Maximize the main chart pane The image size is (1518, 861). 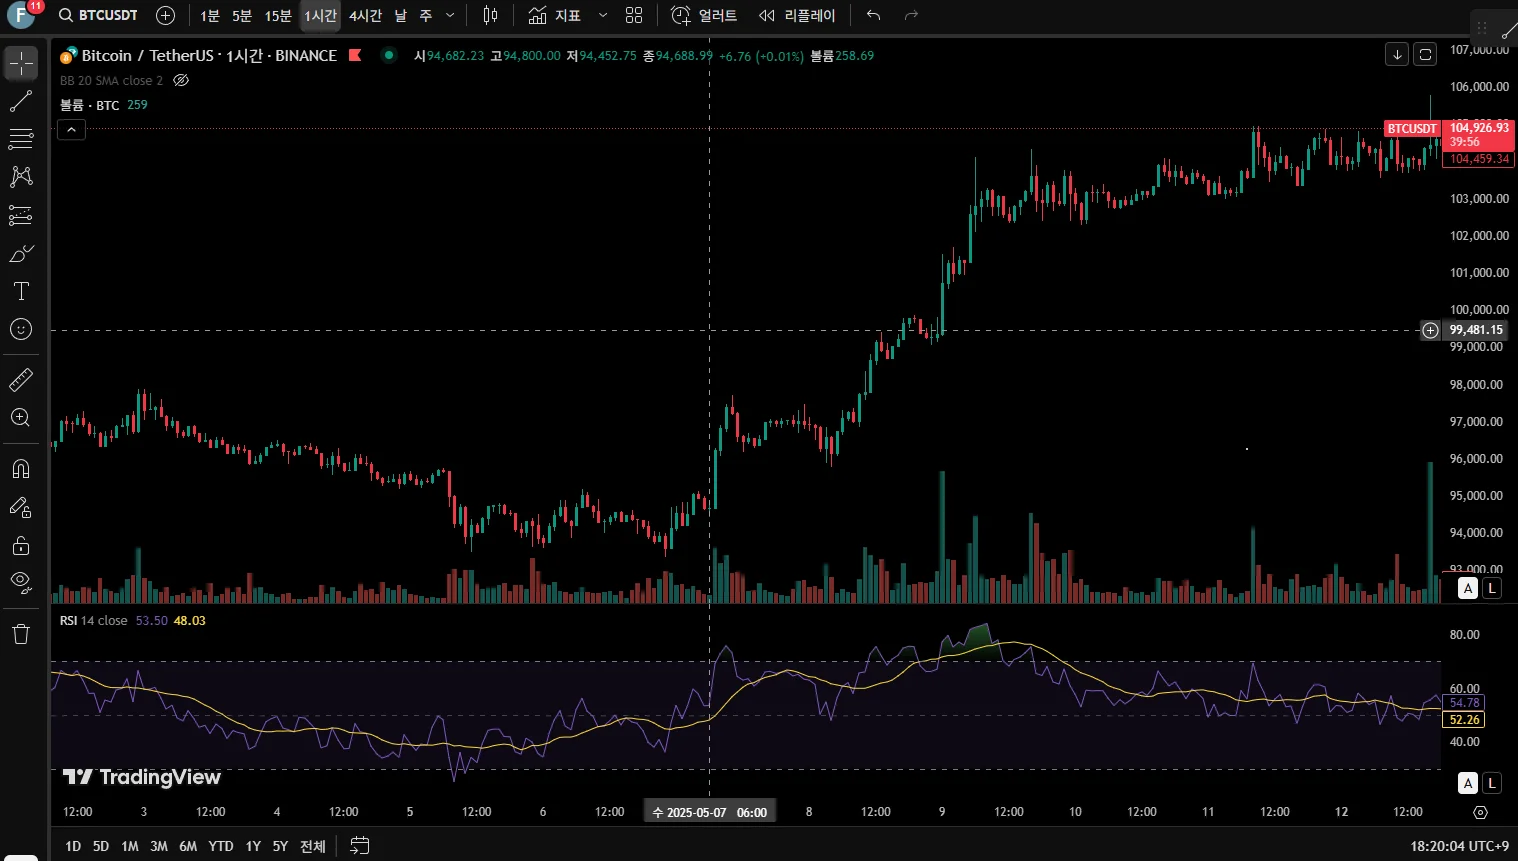point(1425,54)
